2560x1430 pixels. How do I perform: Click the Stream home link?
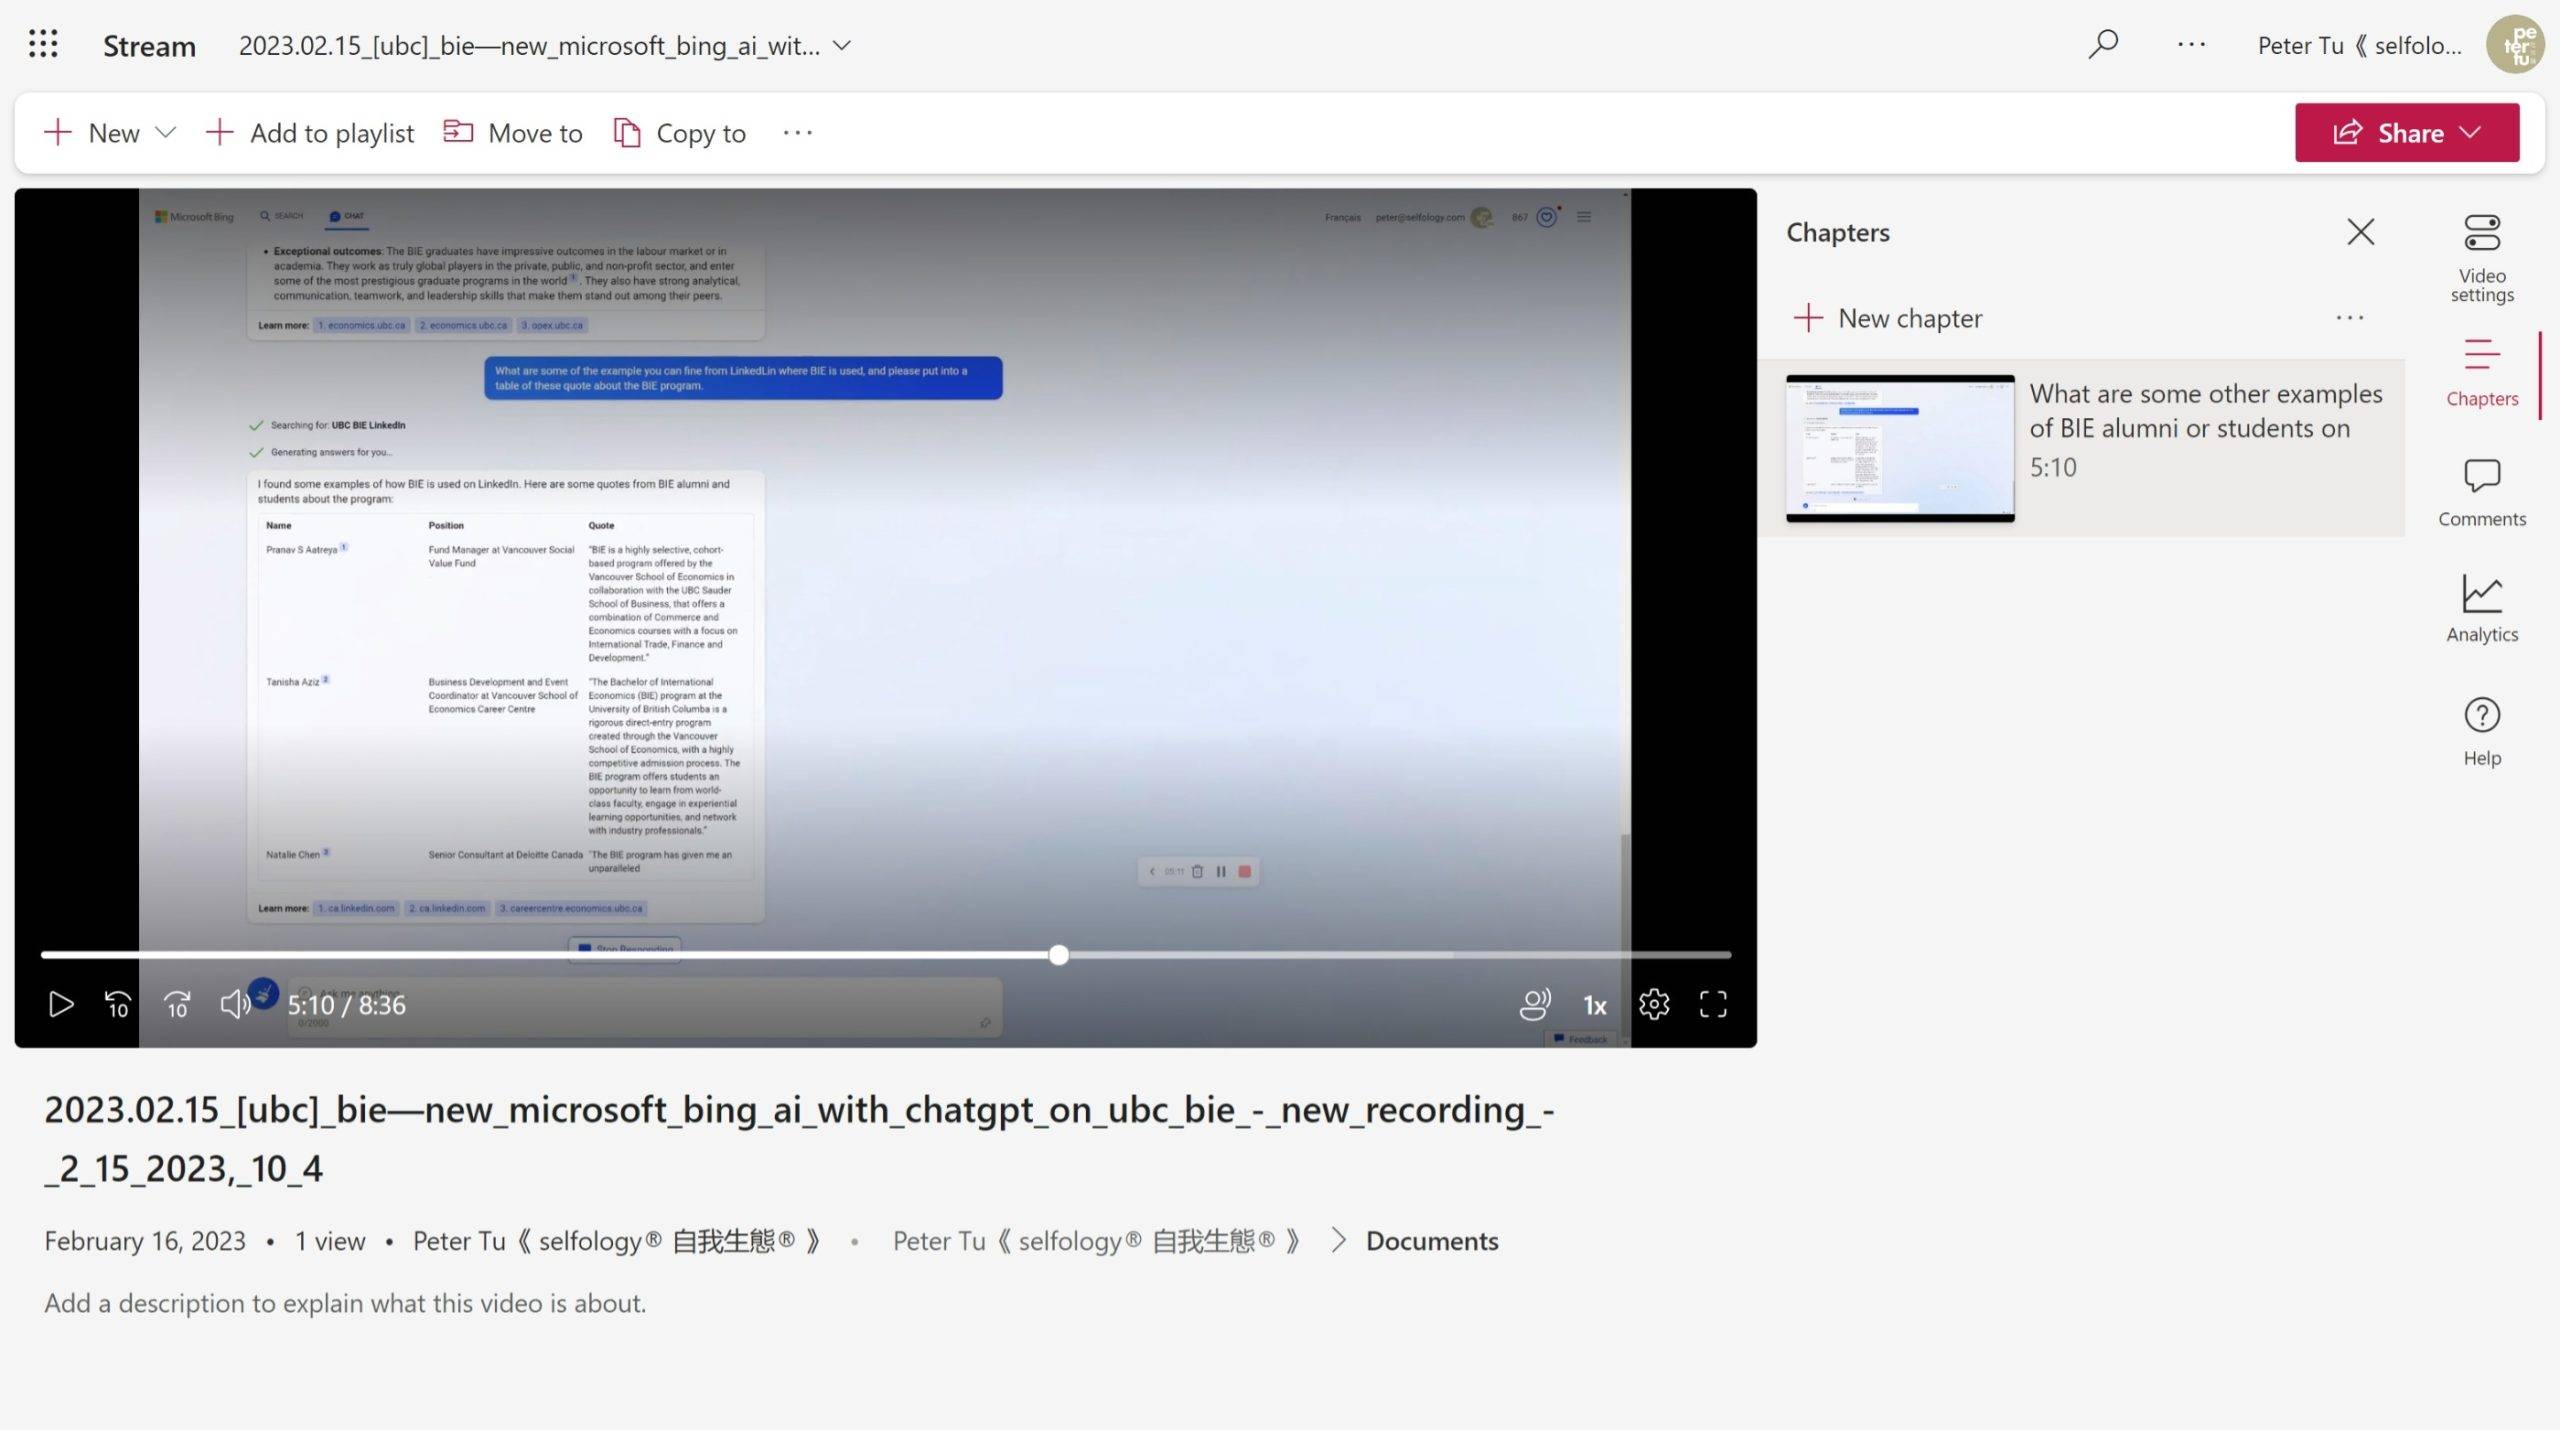pos(149,46)
